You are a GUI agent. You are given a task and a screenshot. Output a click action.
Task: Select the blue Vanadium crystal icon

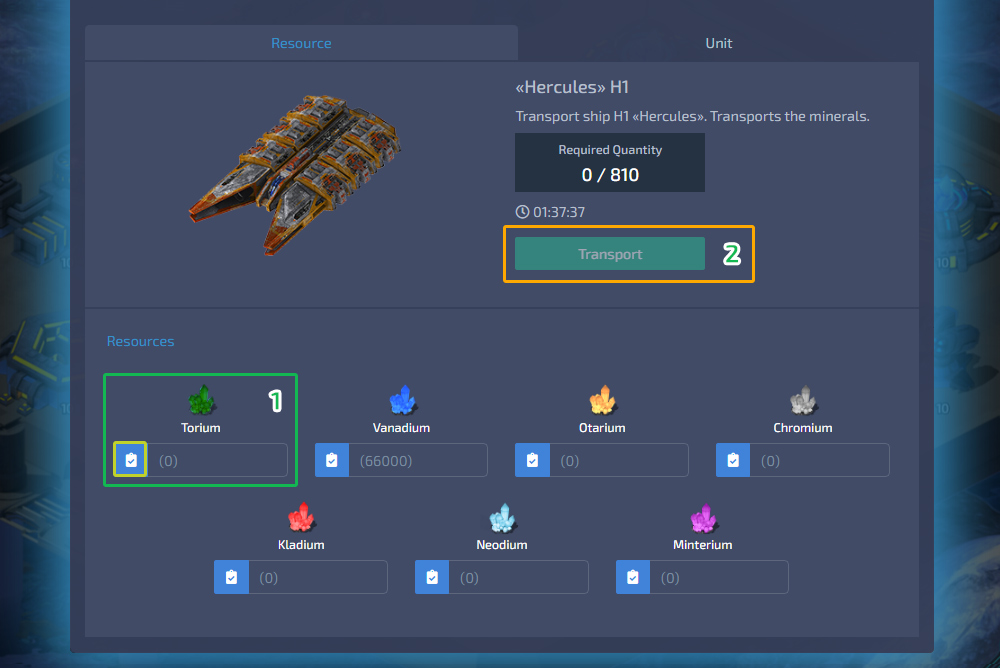coord(402,400)
